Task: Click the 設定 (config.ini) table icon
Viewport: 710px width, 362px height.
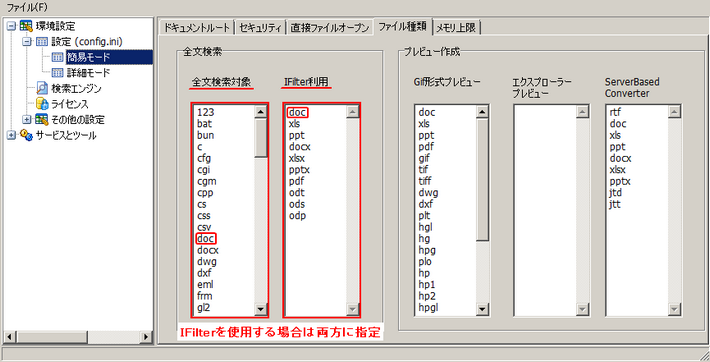Action: (x=42, y=42)
